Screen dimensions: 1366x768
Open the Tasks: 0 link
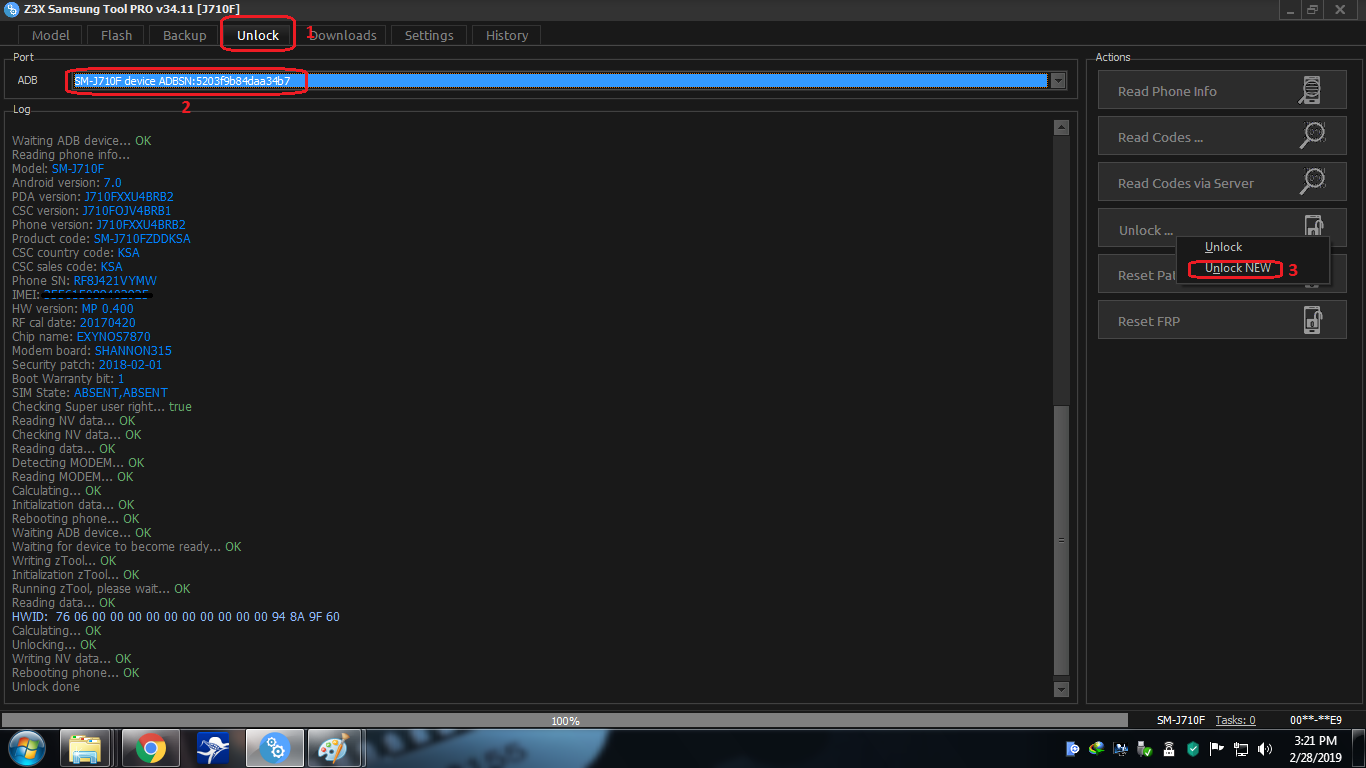[x=1235, y=720]
